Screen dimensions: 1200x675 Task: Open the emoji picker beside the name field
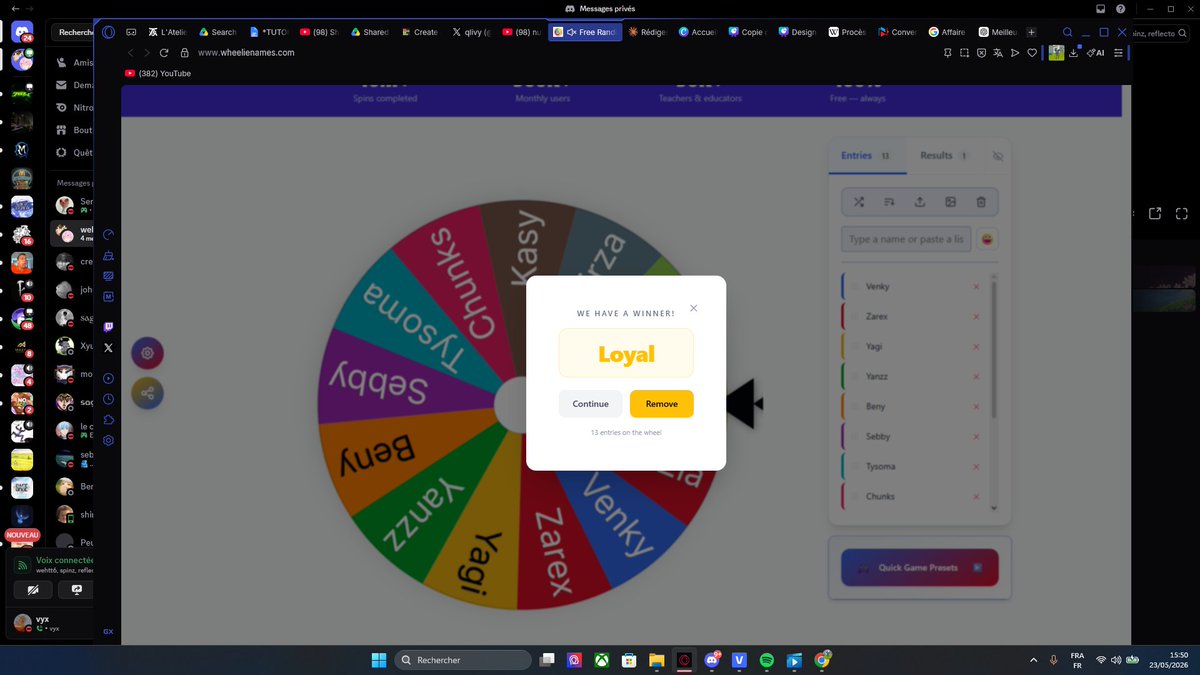[985, 239]
